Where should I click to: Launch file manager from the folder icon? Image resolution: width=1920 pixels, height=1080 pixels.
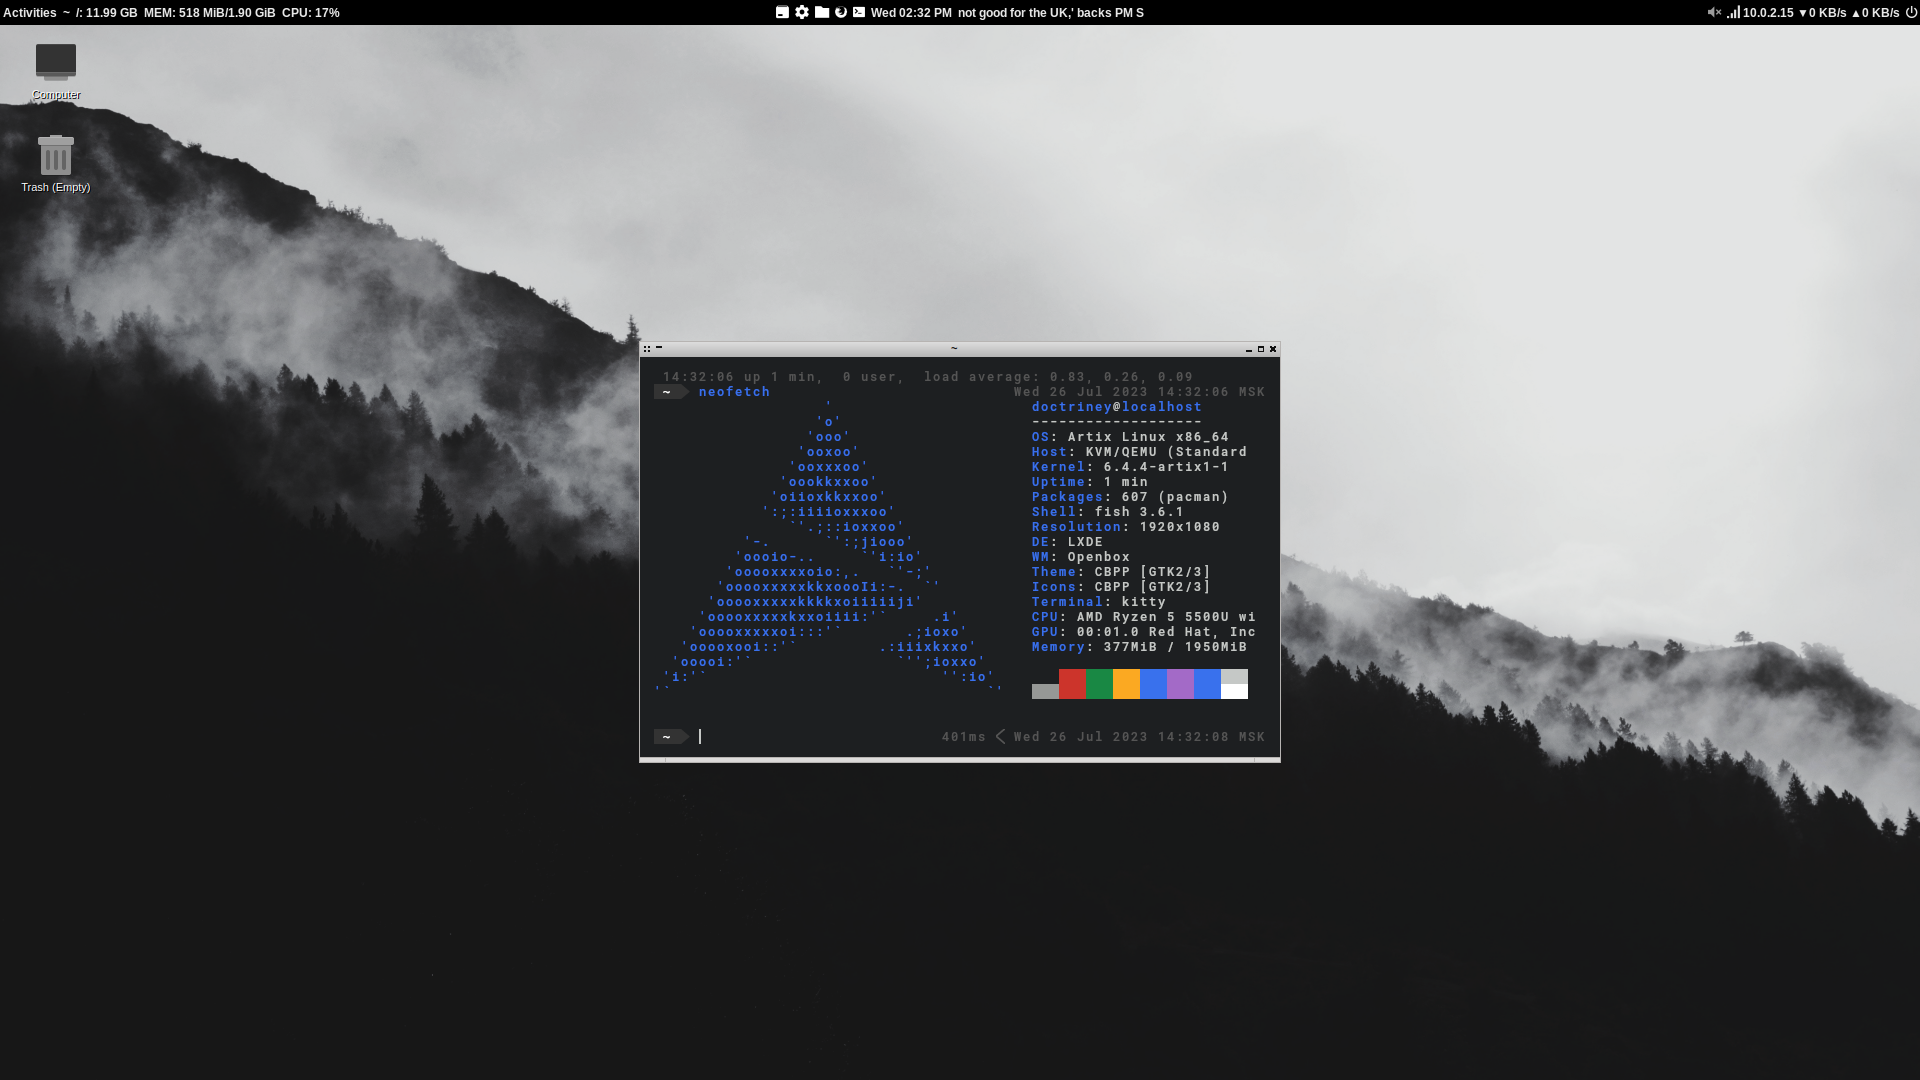point(822,12)
